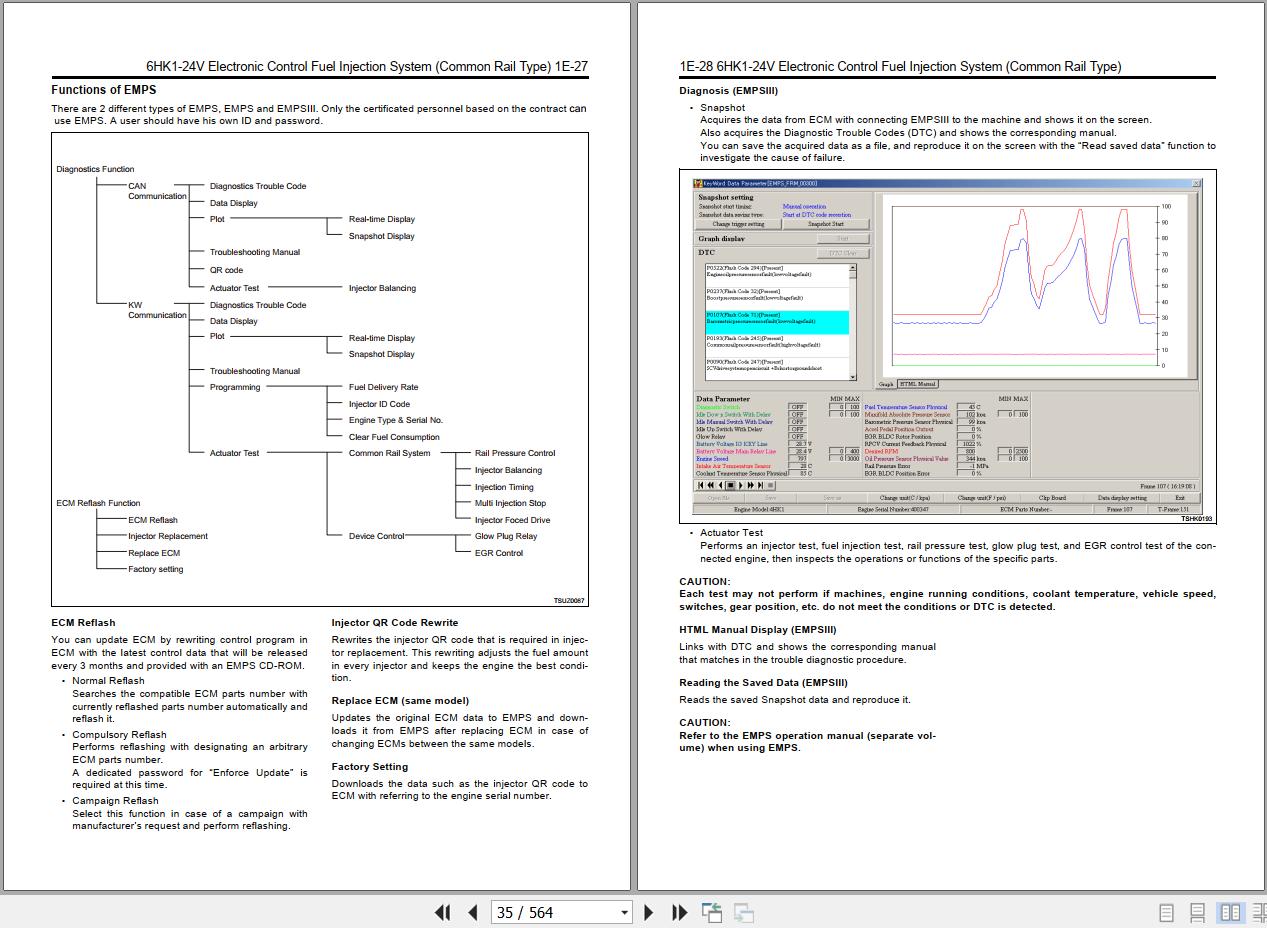This screenshot has width=1267, height=928.
Task: Click "Engine Type & Serial No." text
Action: 395,420
